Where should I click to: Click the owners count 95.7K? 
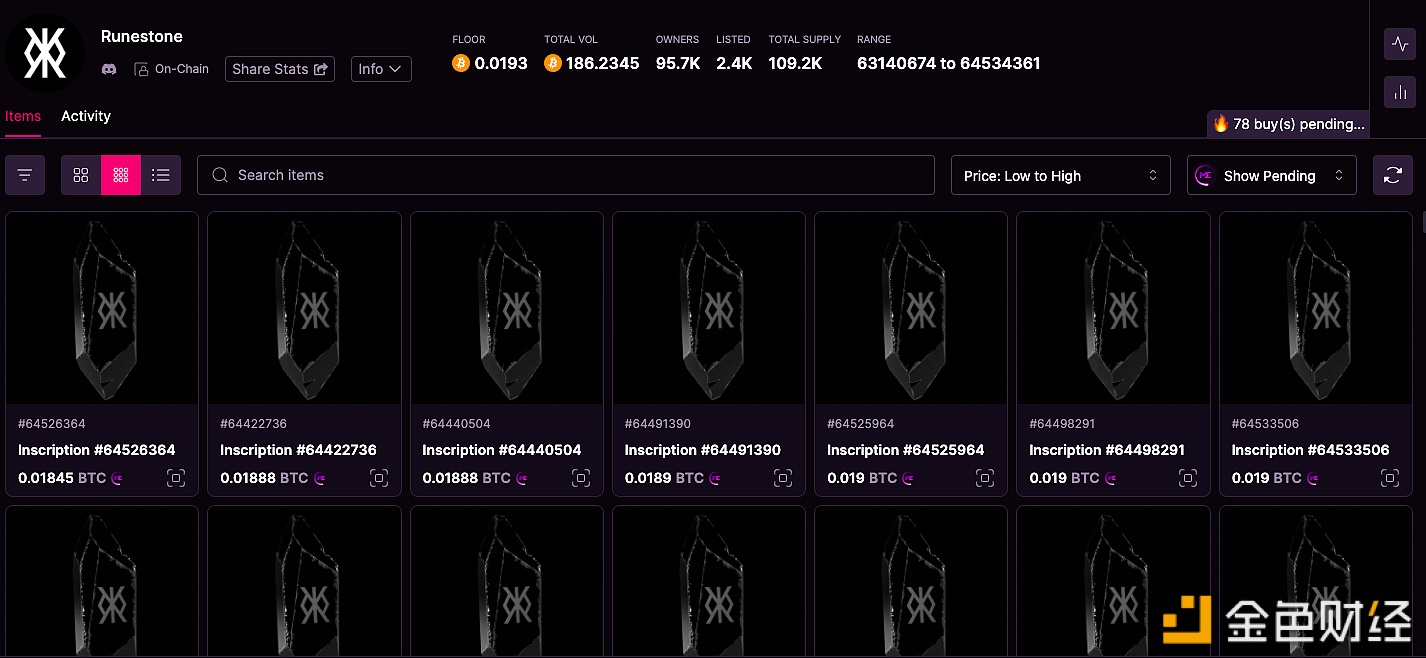click(x=678, y=63)
